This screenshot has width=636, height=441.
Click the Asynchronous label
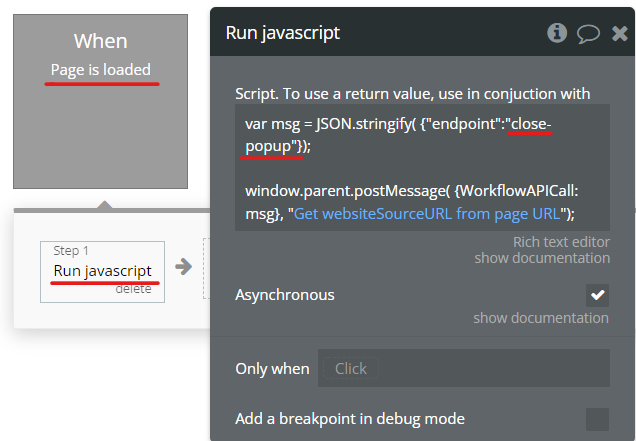click(x=285, y=295)
